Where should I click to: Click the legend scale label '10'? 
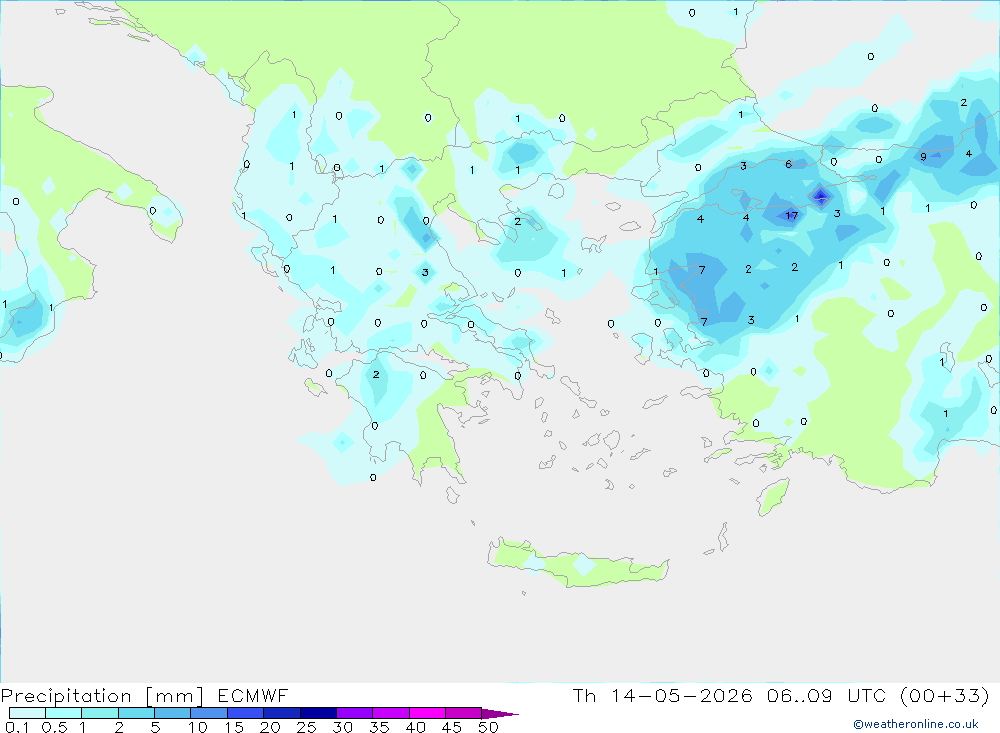198,727
